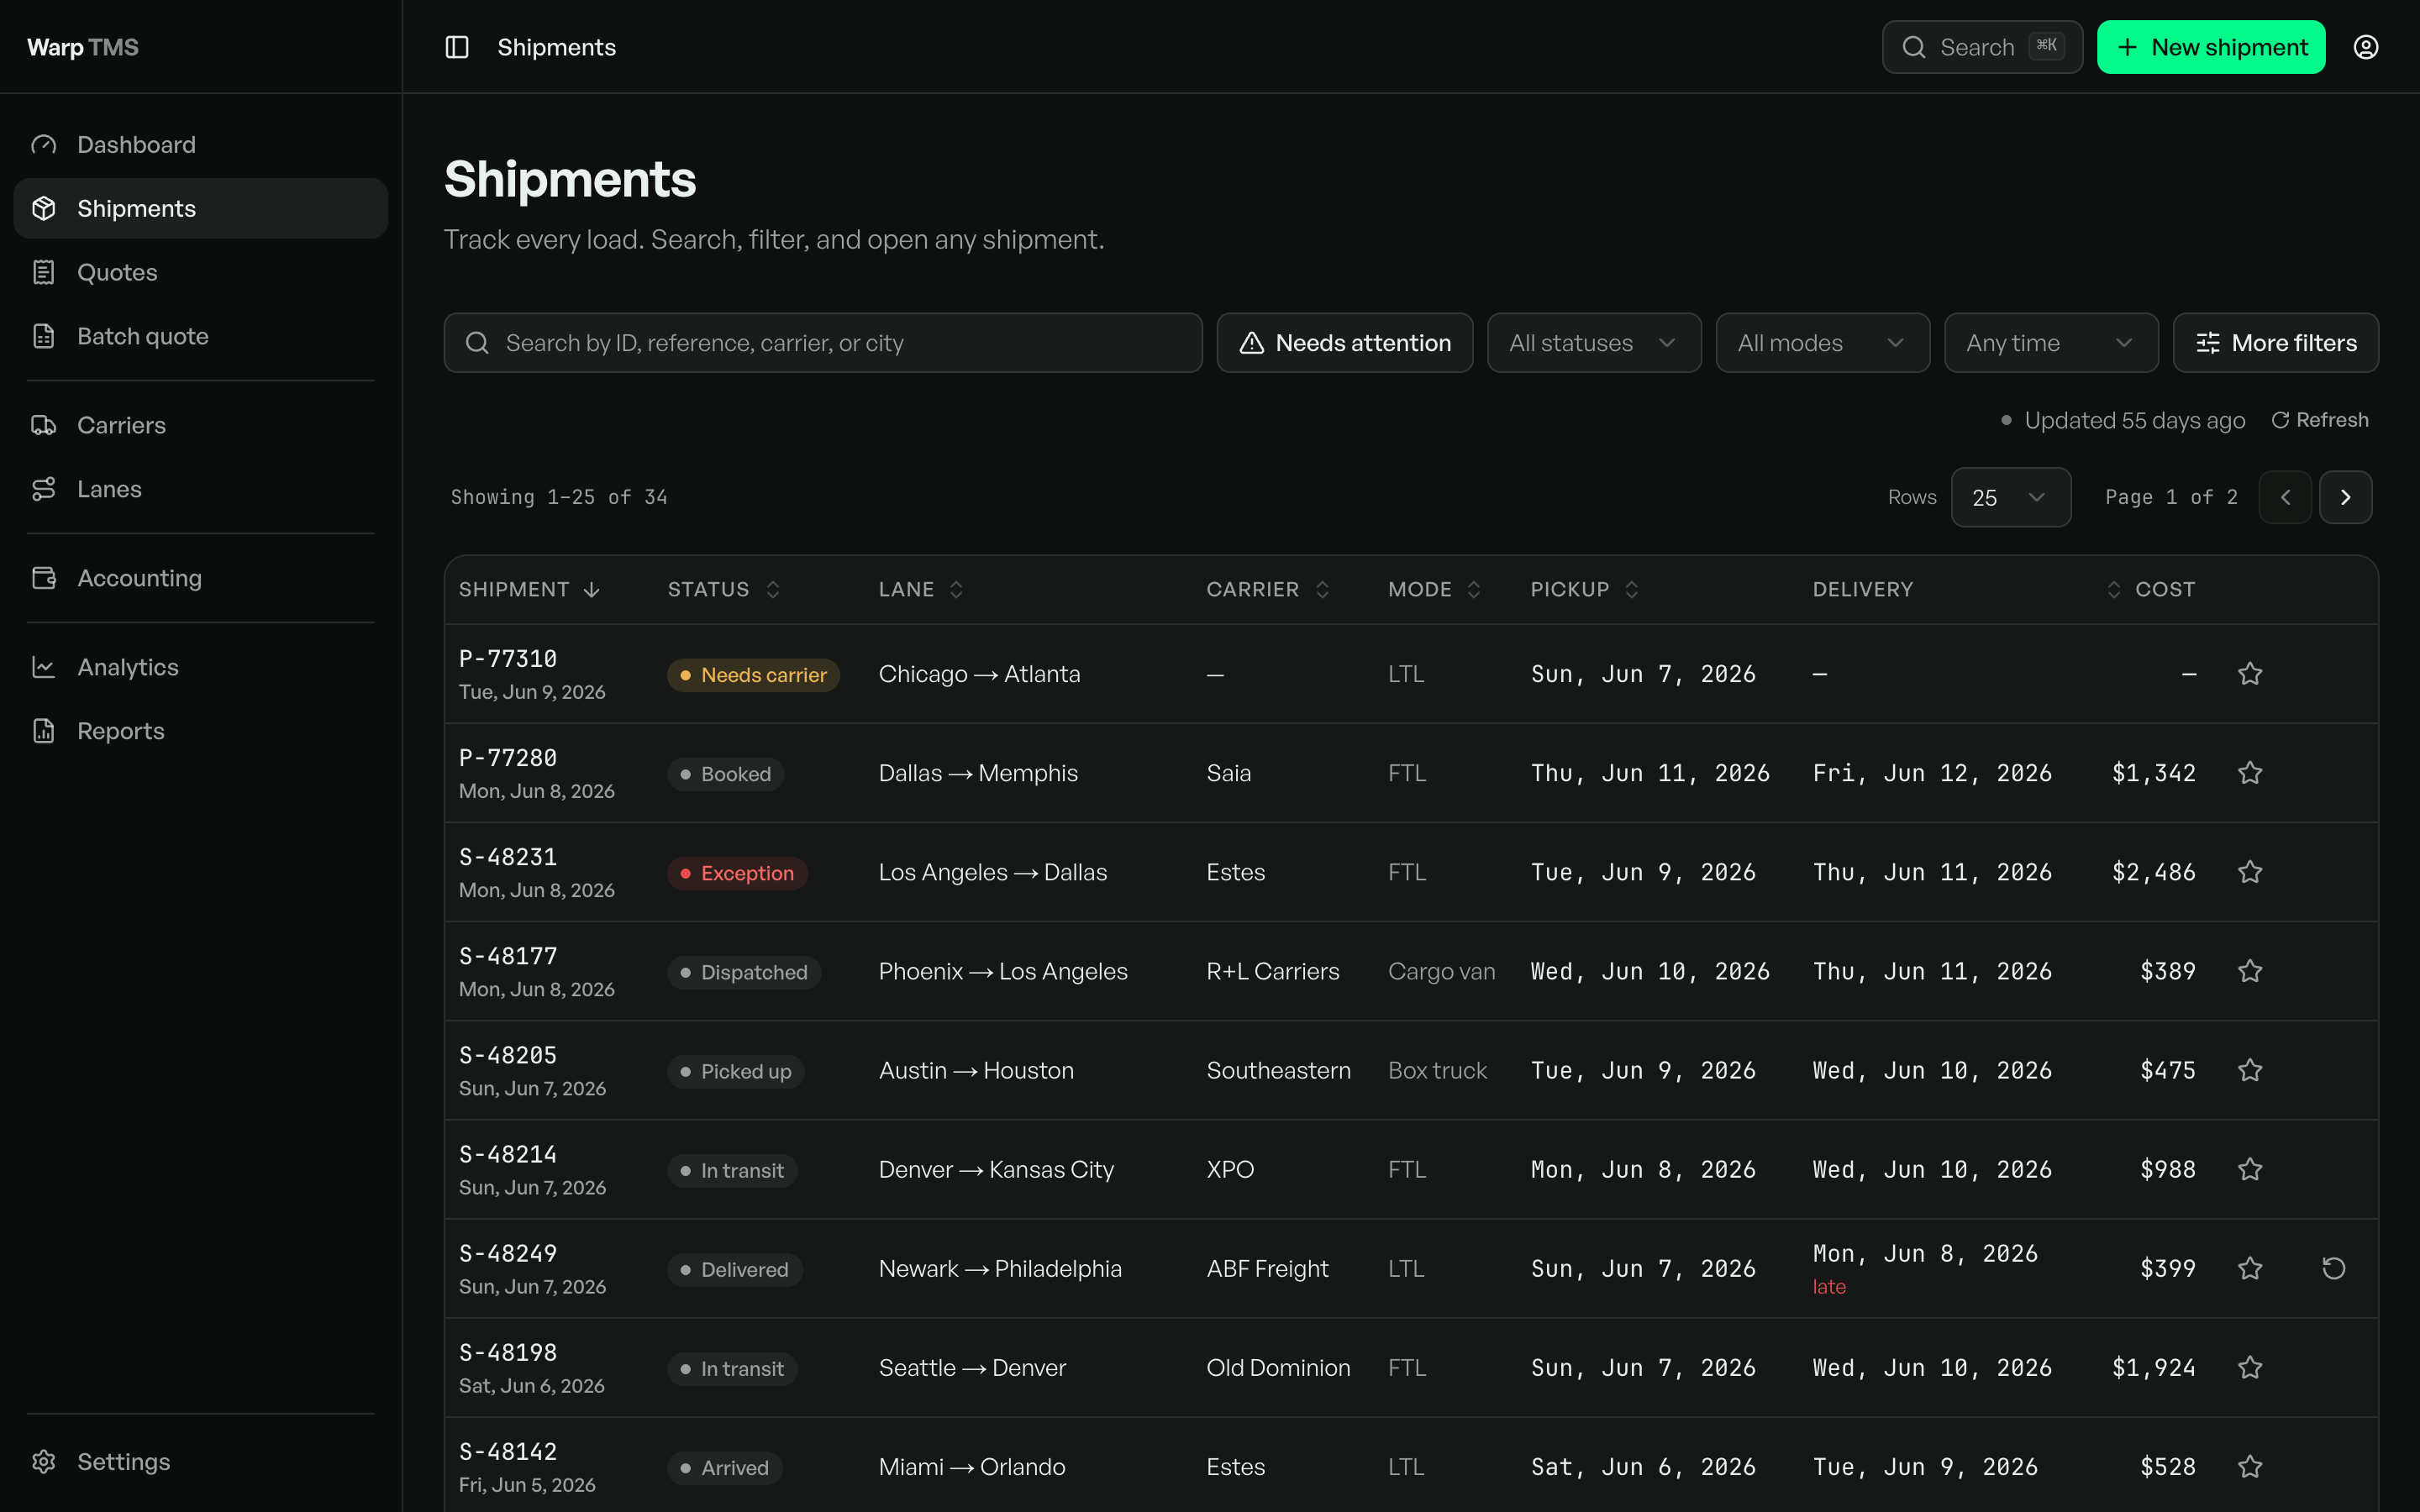Click the Quotes document icon

(x=44, y=272)
